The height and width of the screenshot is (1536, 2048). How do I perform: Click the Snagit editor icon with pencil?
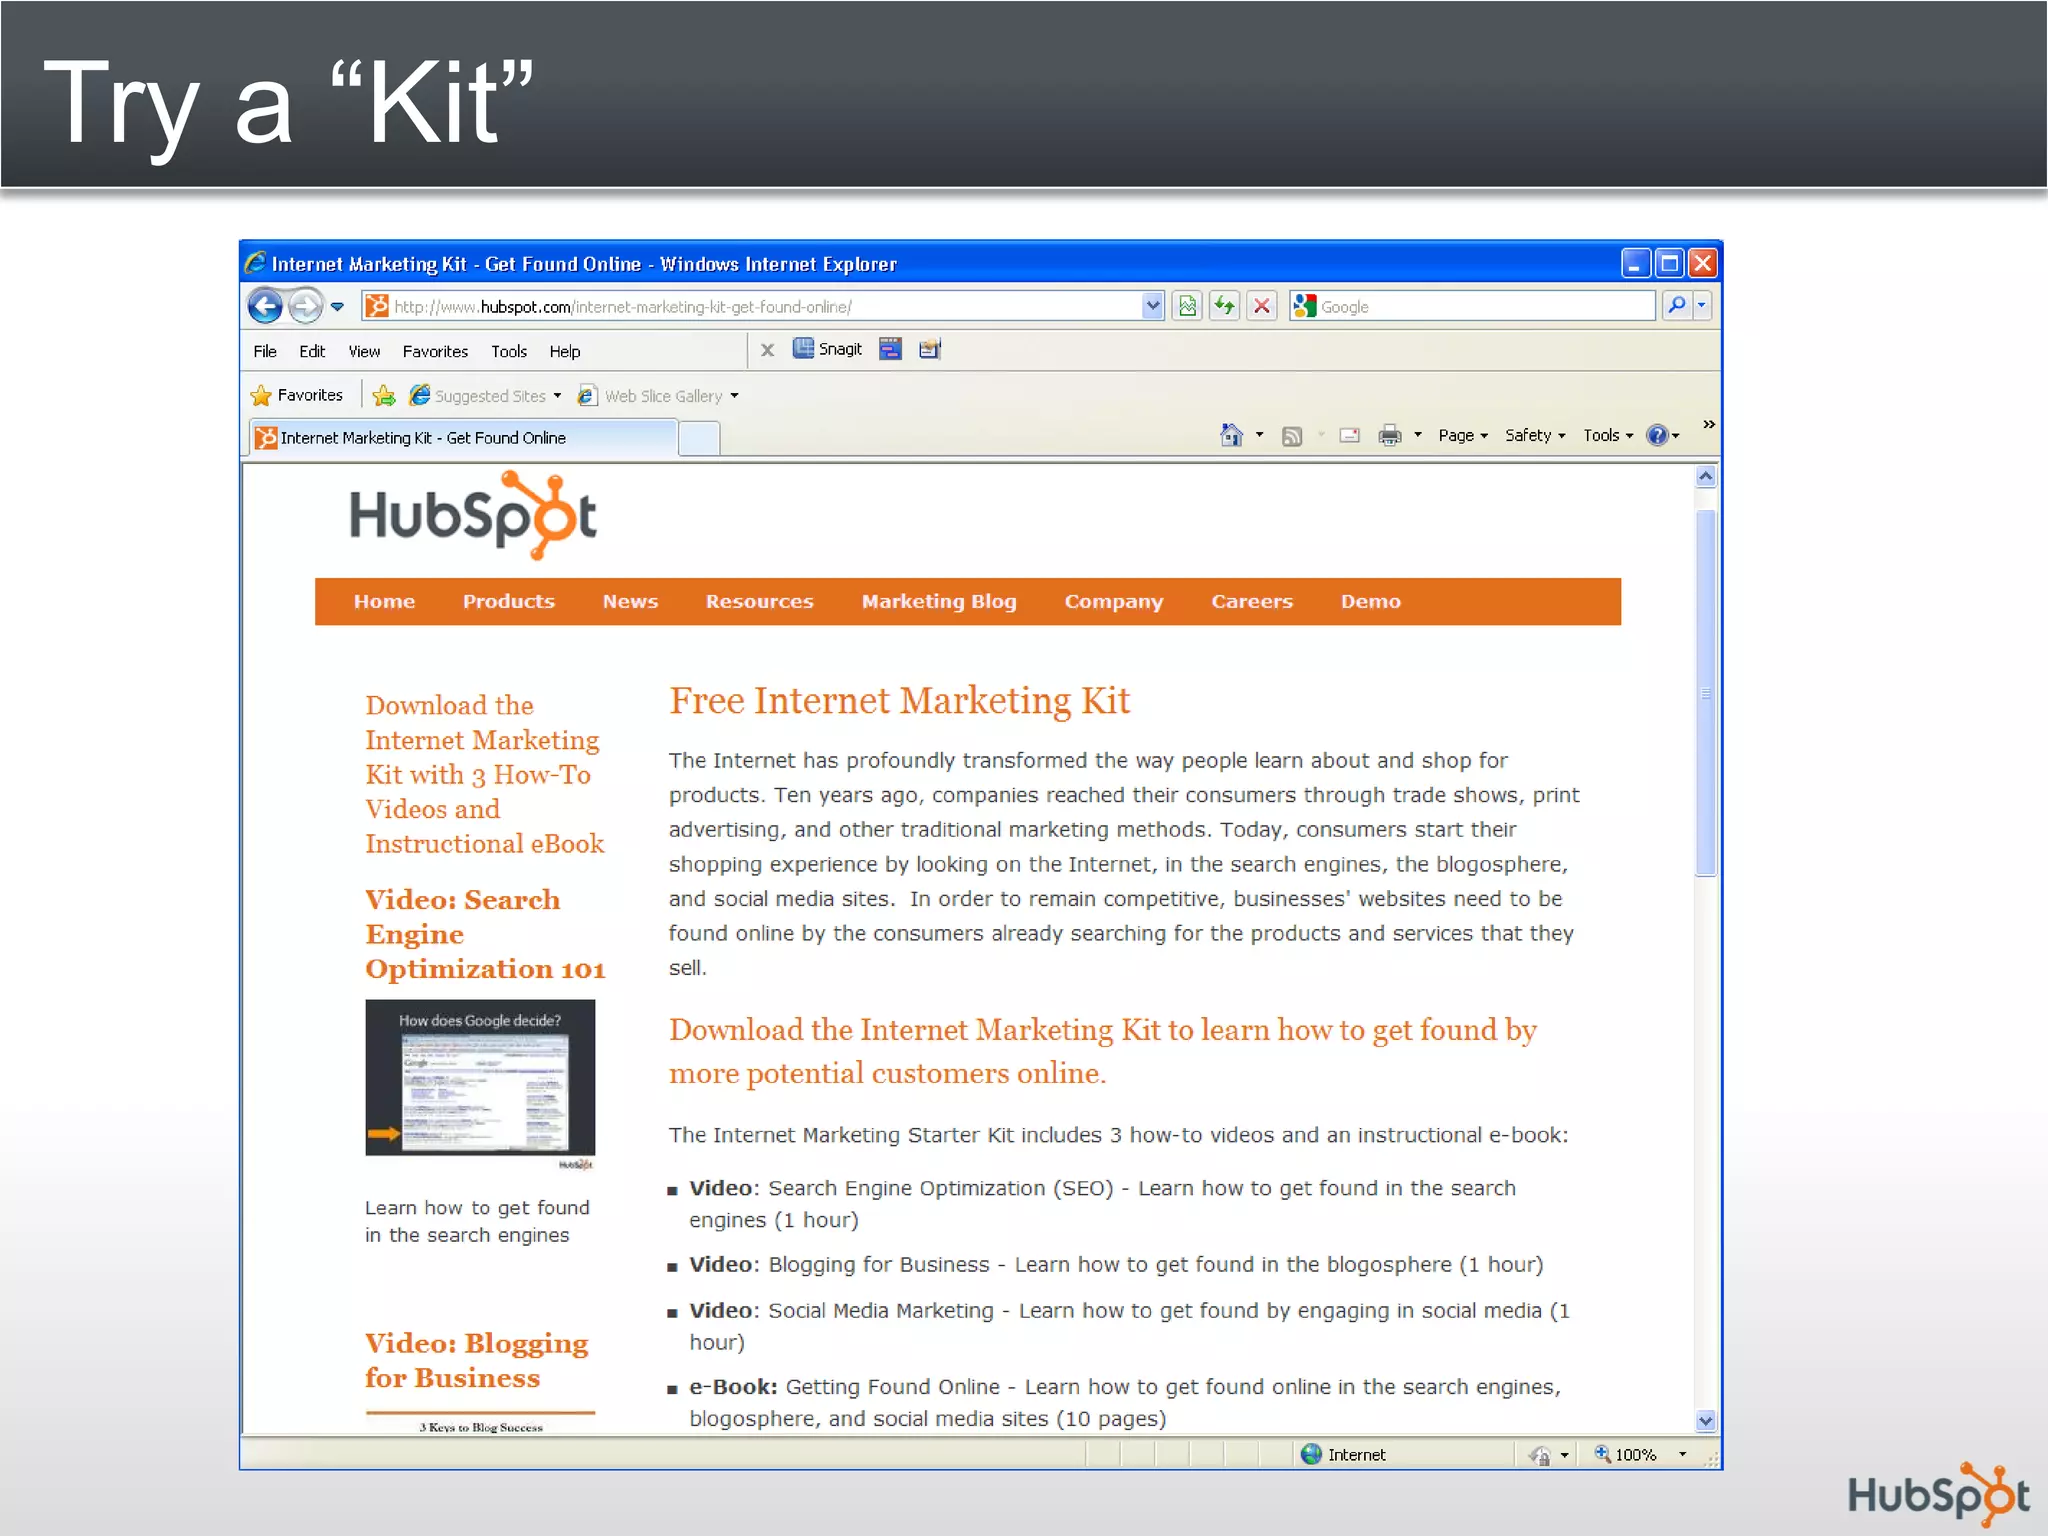[930, 349]
